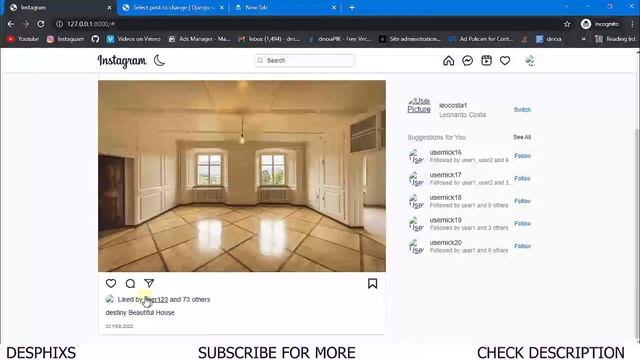Open the heart notifications icon in navbar

pos(505,61)
